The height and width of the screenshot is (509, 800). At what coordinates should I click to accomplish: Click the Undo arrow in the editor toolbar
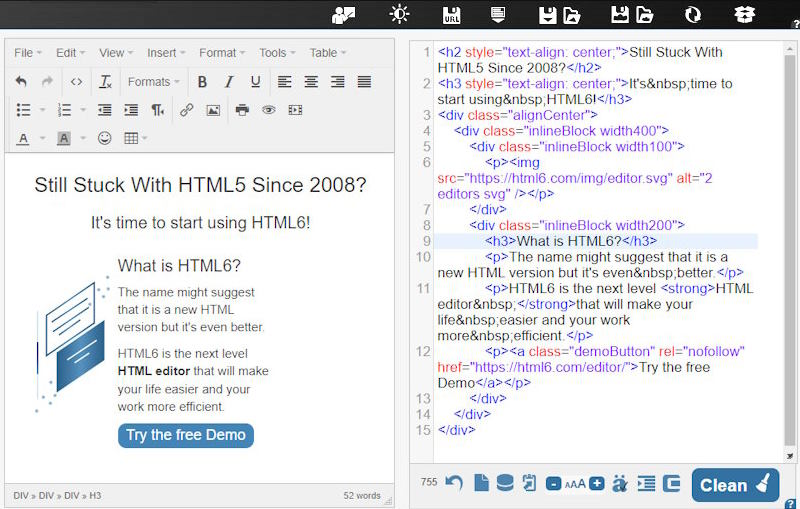21,82
